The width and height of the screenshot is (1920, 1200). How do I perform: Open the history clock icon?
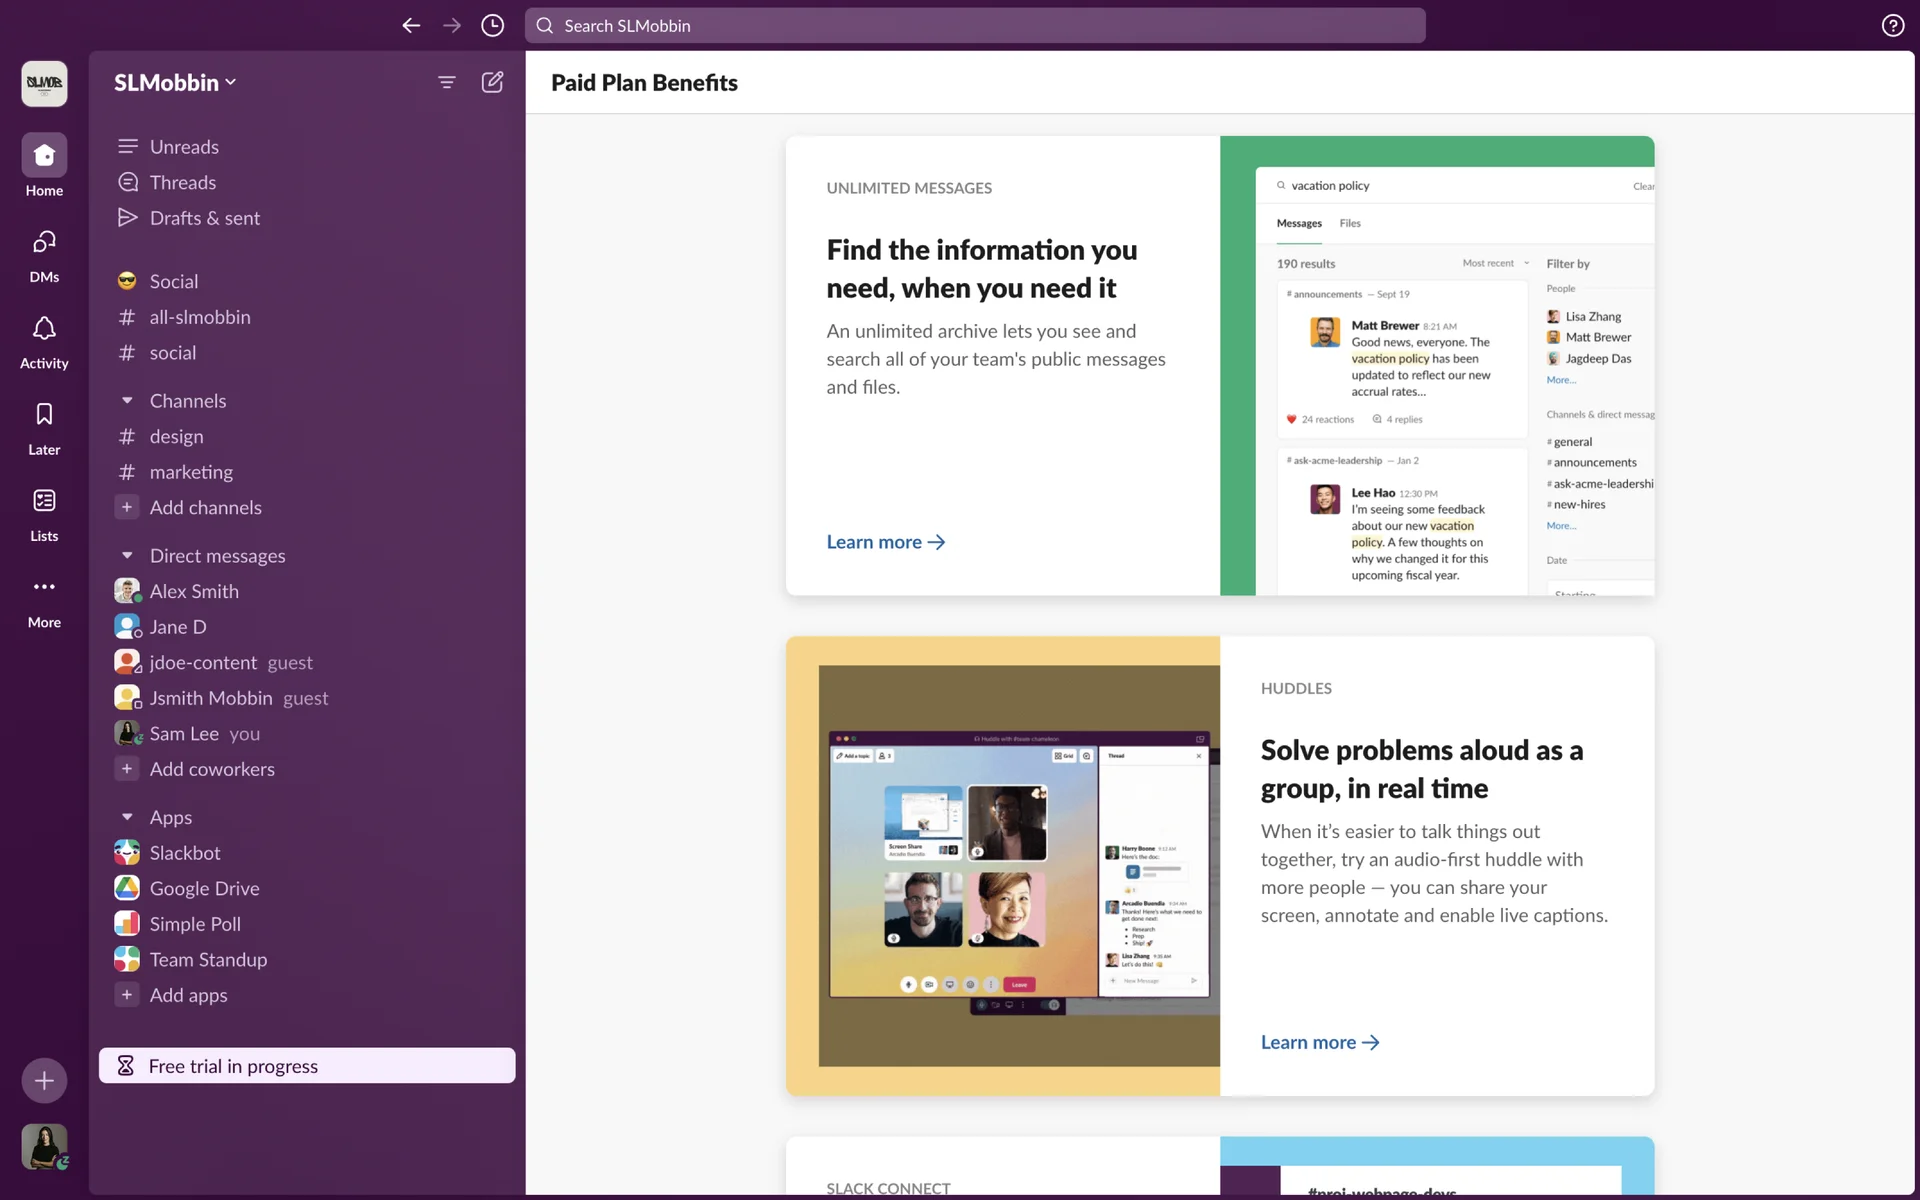coord(492,26)
